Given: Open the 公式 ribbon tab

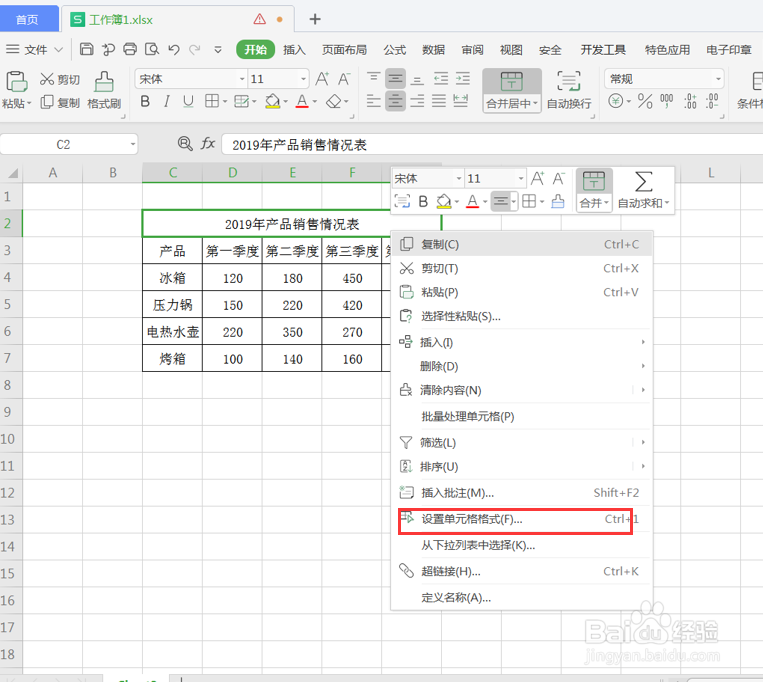Looking at the screenshot, I should click(x=395, y=50).
